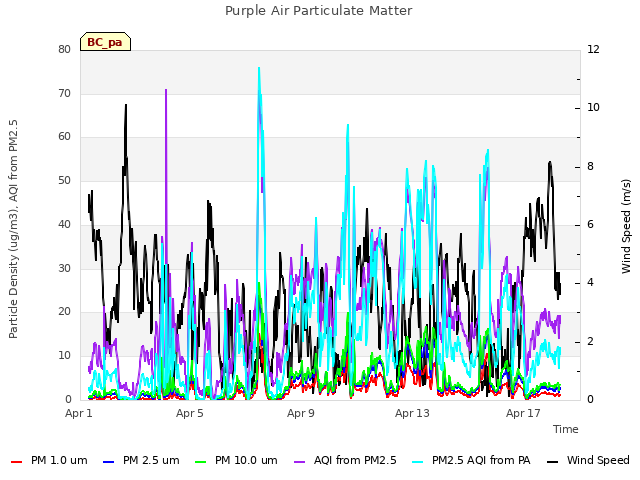
Task: Click the highest cyan peak near Apr 7
Action: pyautogui.click(x=259, y=69)
